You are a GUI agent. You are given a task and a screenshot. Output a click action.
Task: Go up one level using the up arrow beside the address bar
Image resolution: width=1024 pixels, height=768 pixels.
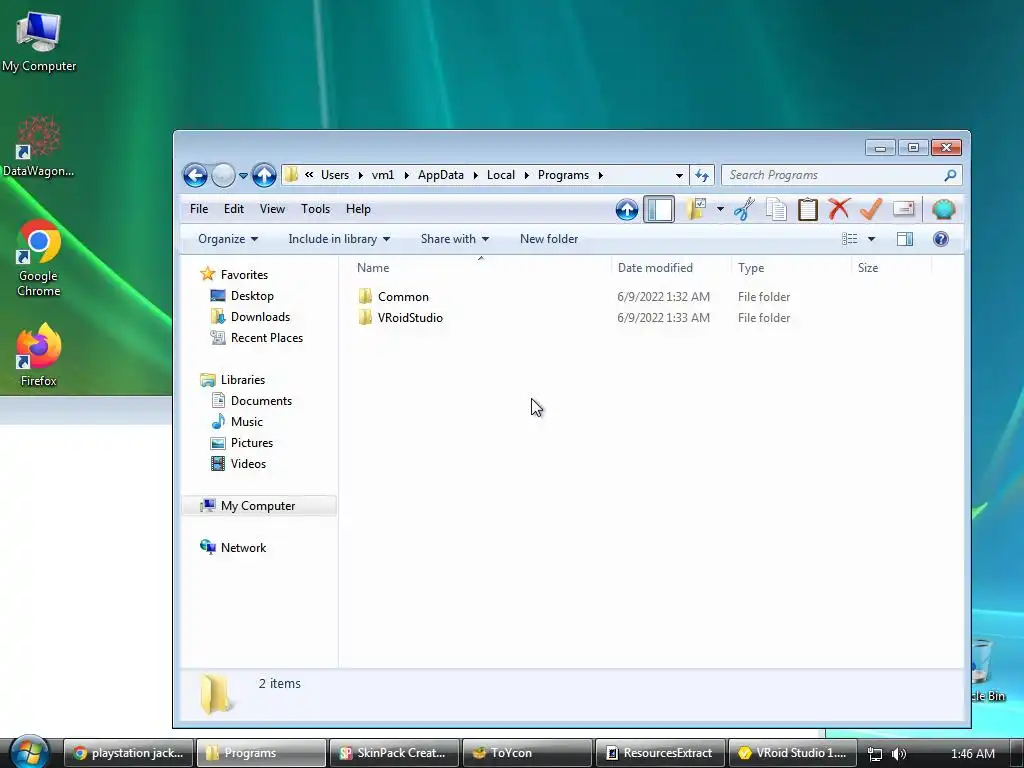(264, 175)
